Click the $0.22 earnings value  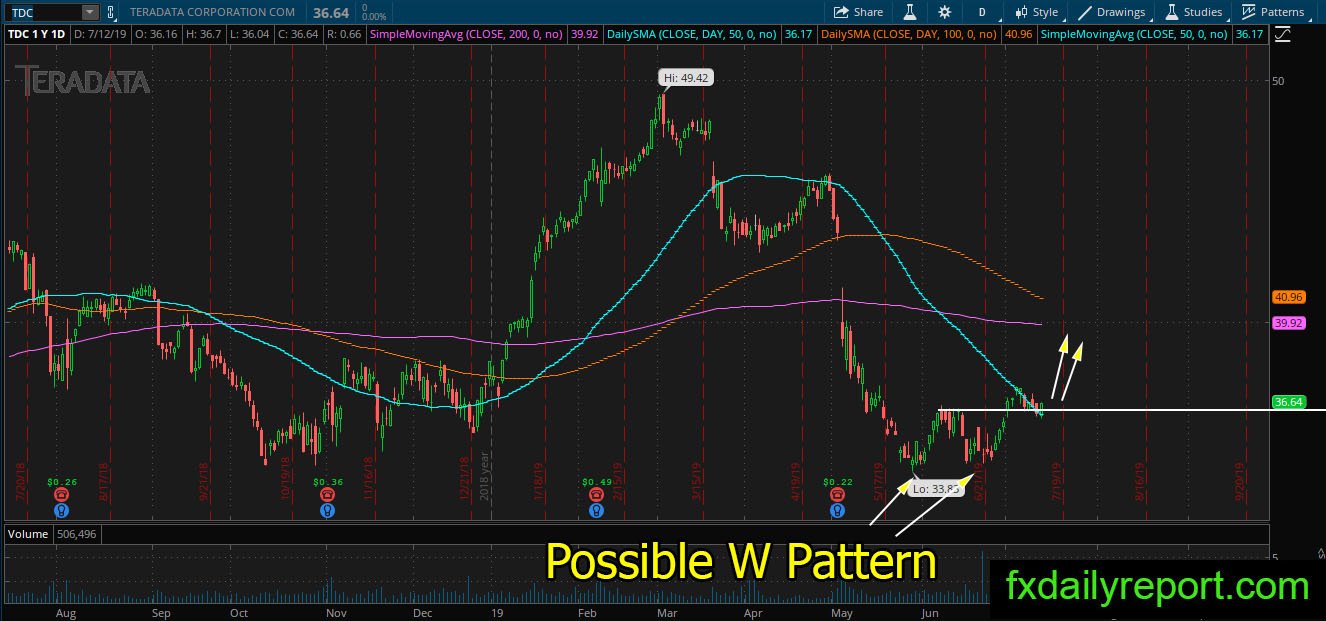pos(837,481)
